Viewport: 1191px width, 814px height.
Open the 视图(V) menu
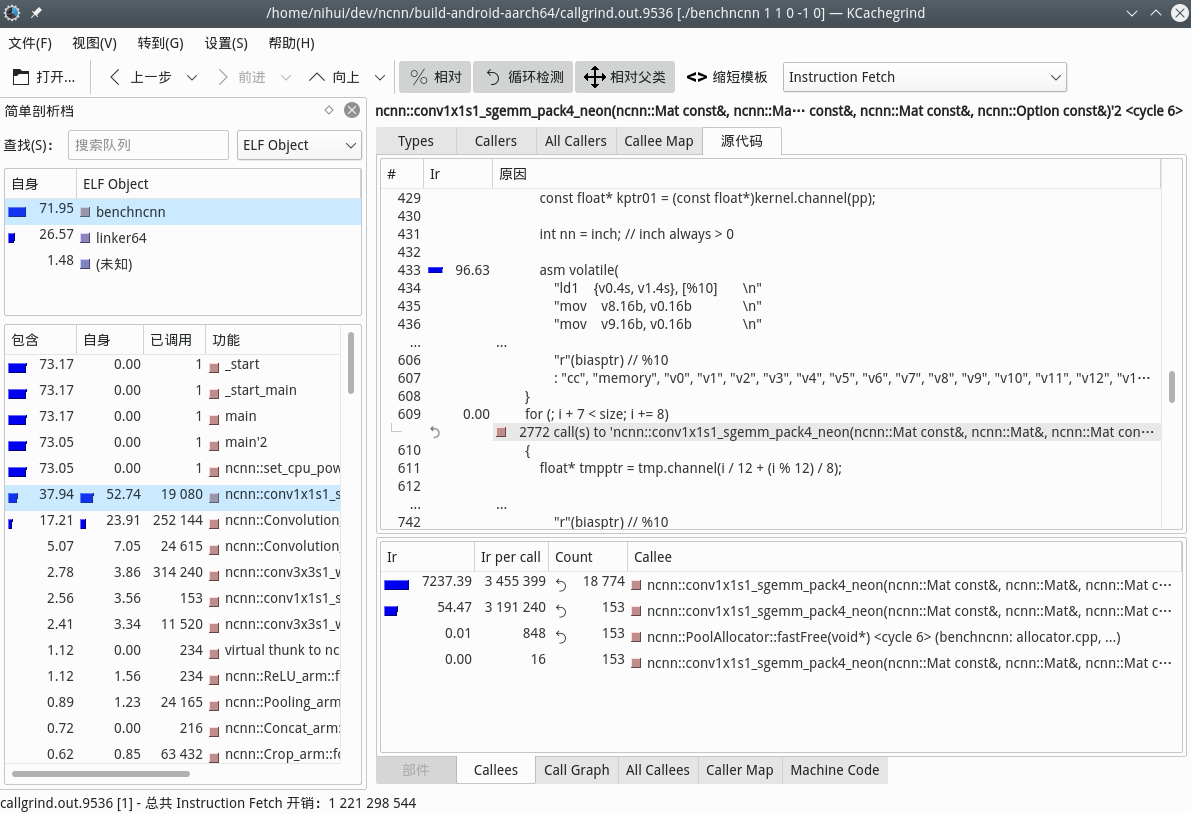point(94,43)
